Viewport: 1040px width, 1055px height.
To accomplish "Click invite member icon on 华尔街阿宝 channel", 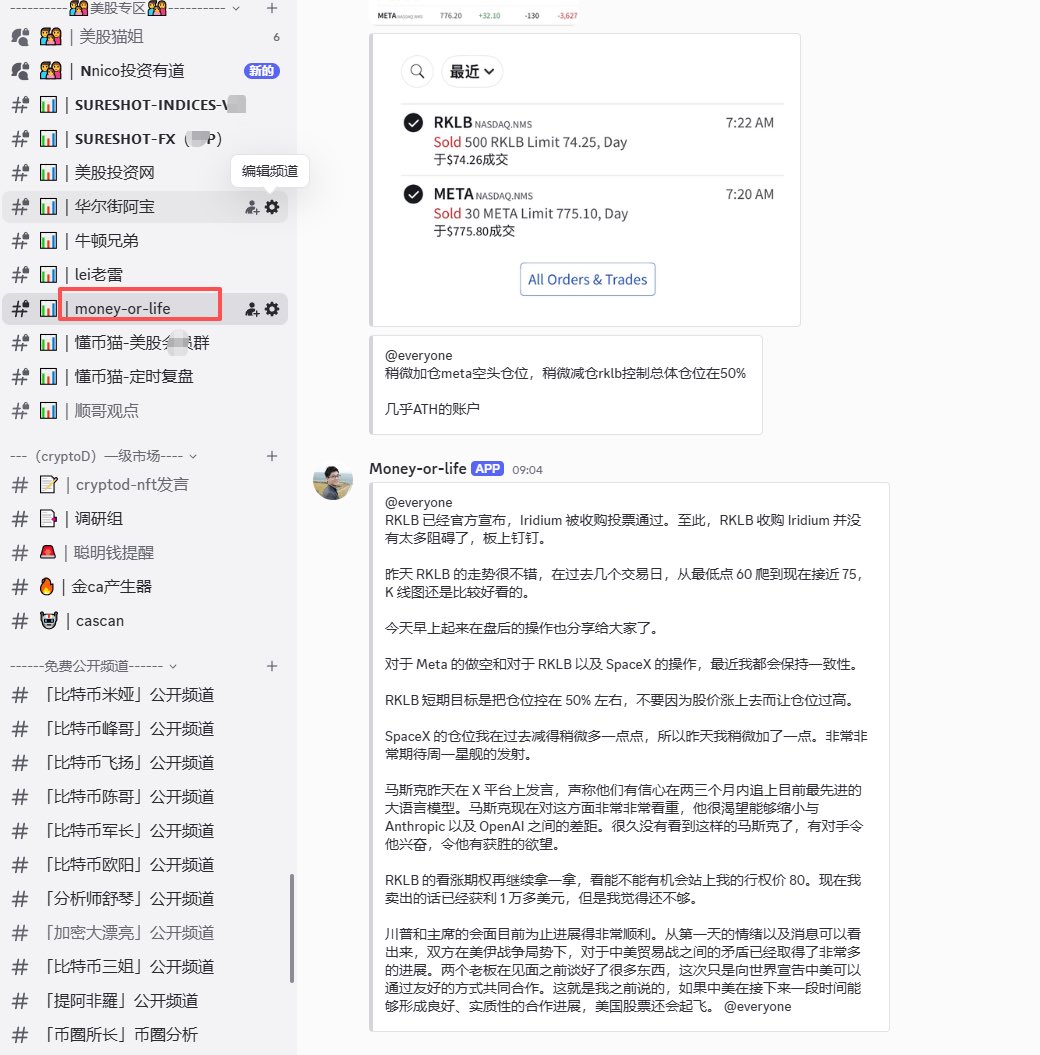I will [252, 207].
